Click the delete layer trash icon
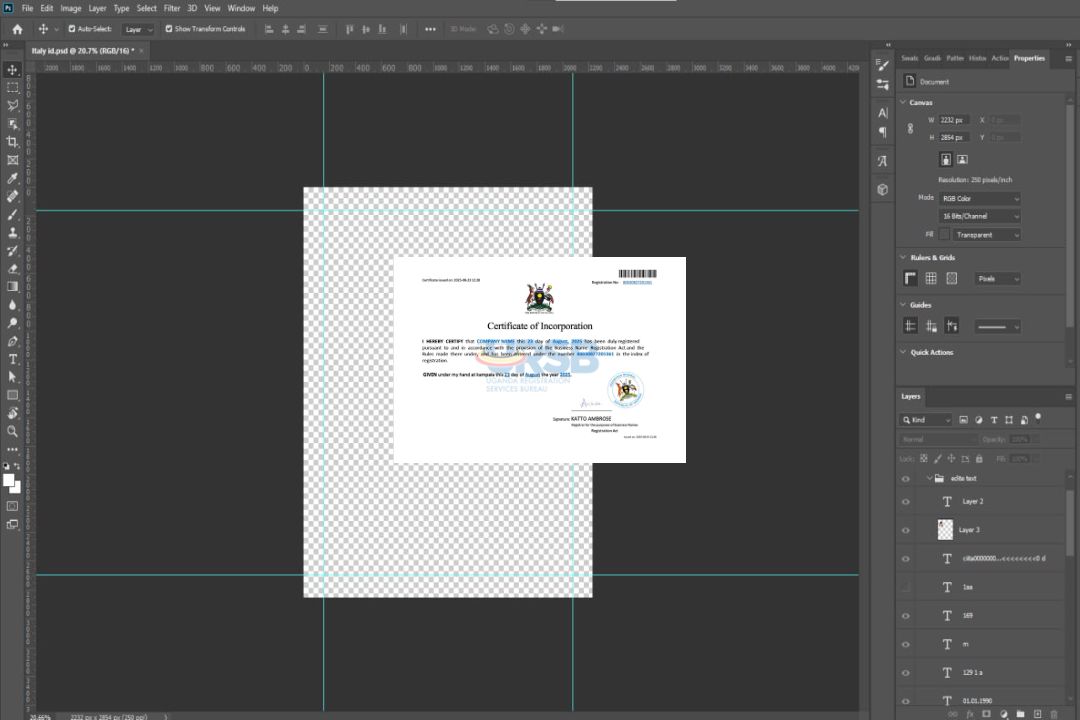This screenshot has width=1080, height=720. tap(1053, 713)
